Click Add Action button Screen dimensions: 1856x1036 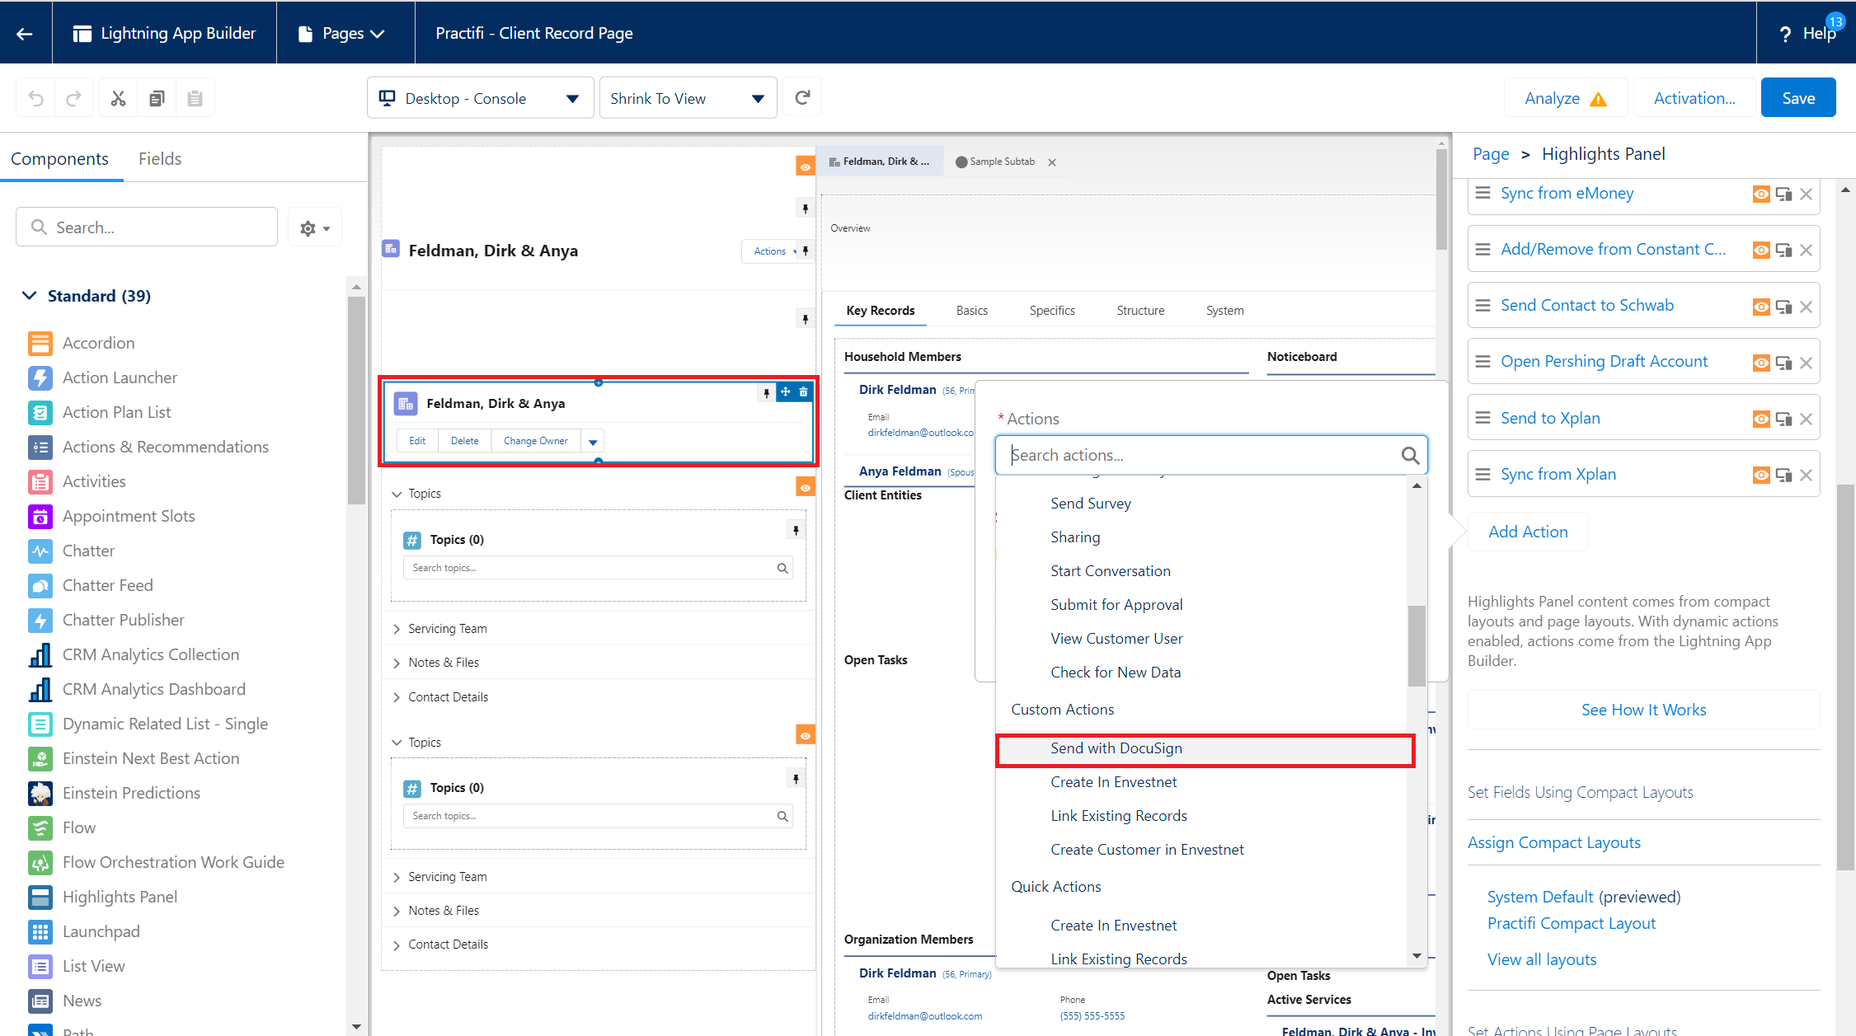[x=1528, y=532]
